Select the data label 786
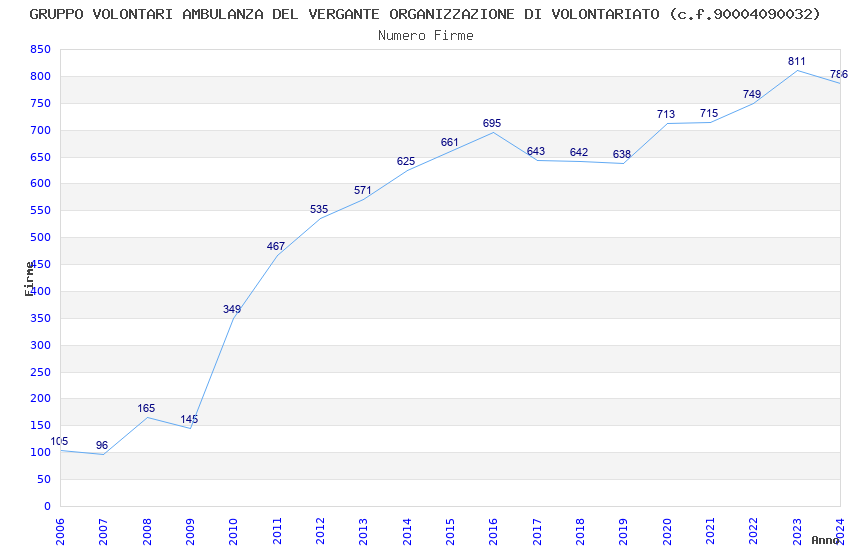The width and height of the screenshot is (850, 550). [x=839, y=74]
